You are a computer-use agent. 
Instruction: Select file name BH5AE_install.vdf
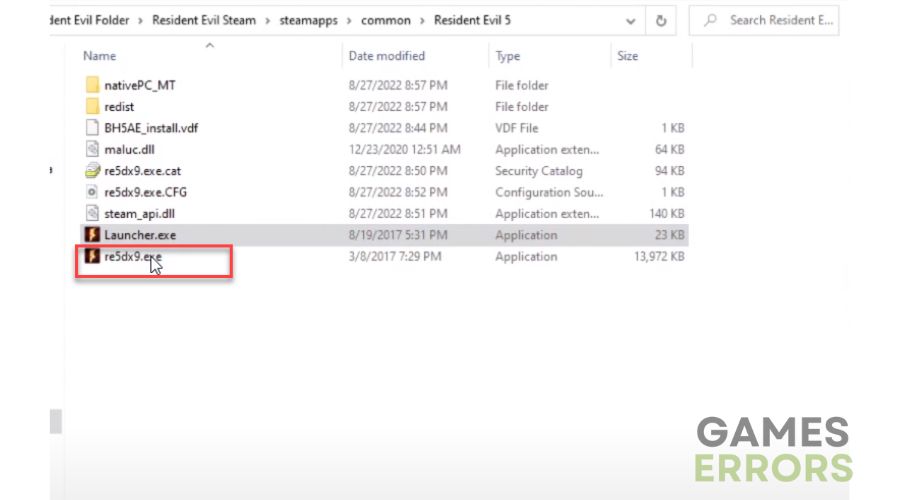pos(151,128)
